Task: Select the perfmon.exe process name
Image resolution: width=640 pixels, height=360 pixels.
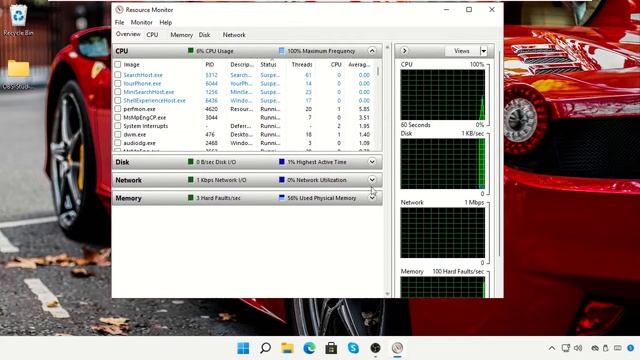Action: 139,109
